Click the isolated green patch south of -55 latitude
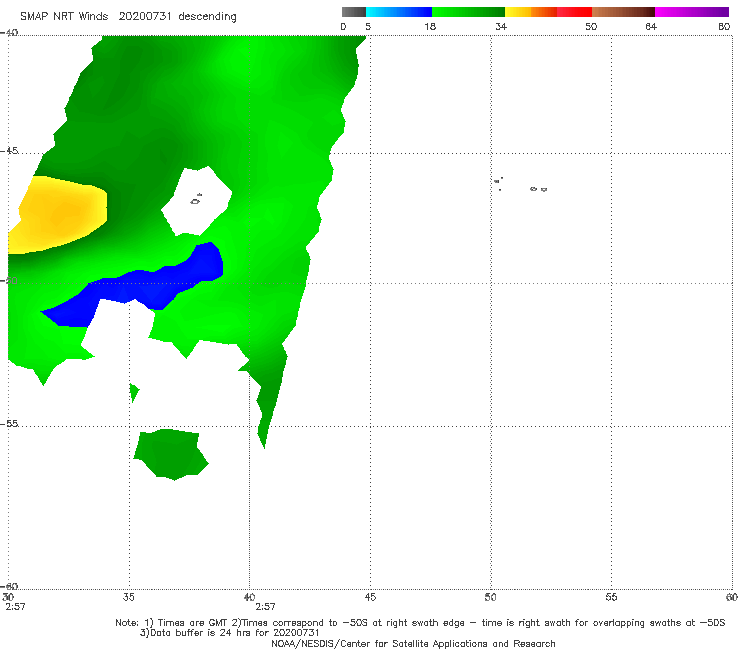The image size is (740, 650). 171,455
